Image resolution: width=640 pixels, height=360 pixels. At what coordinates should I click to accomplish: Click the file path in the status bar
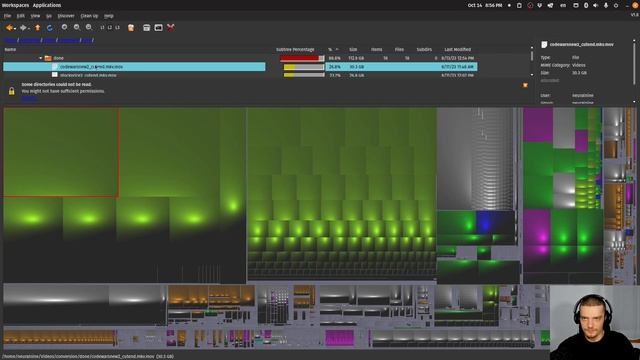coord(88,356)
